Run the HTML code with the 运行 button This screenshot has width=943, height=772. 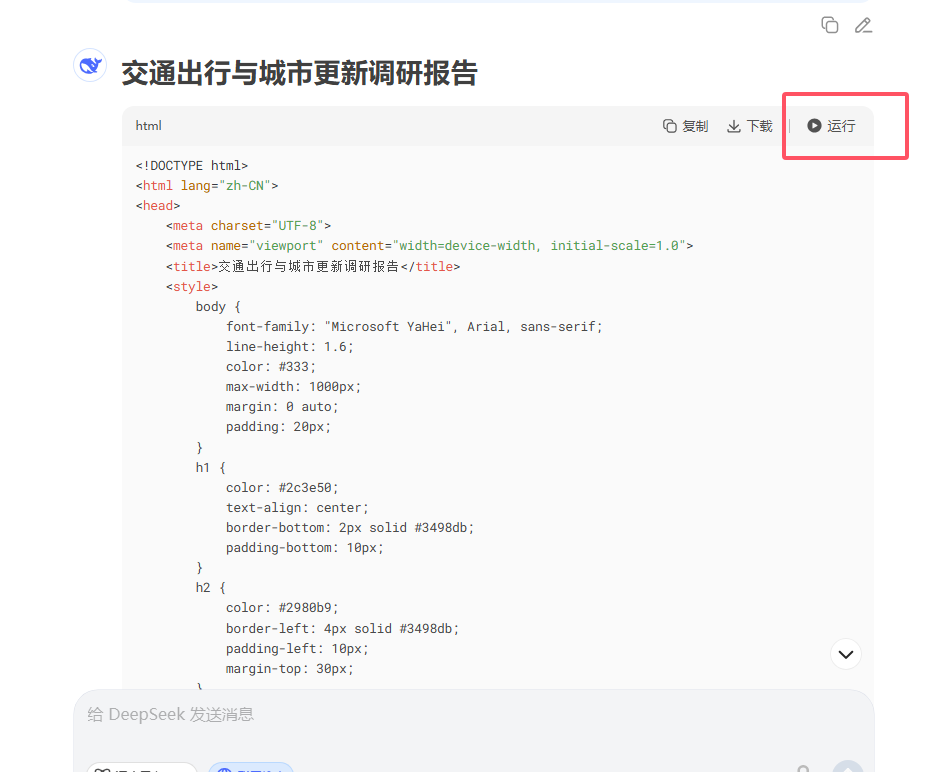tap(832, 126)
